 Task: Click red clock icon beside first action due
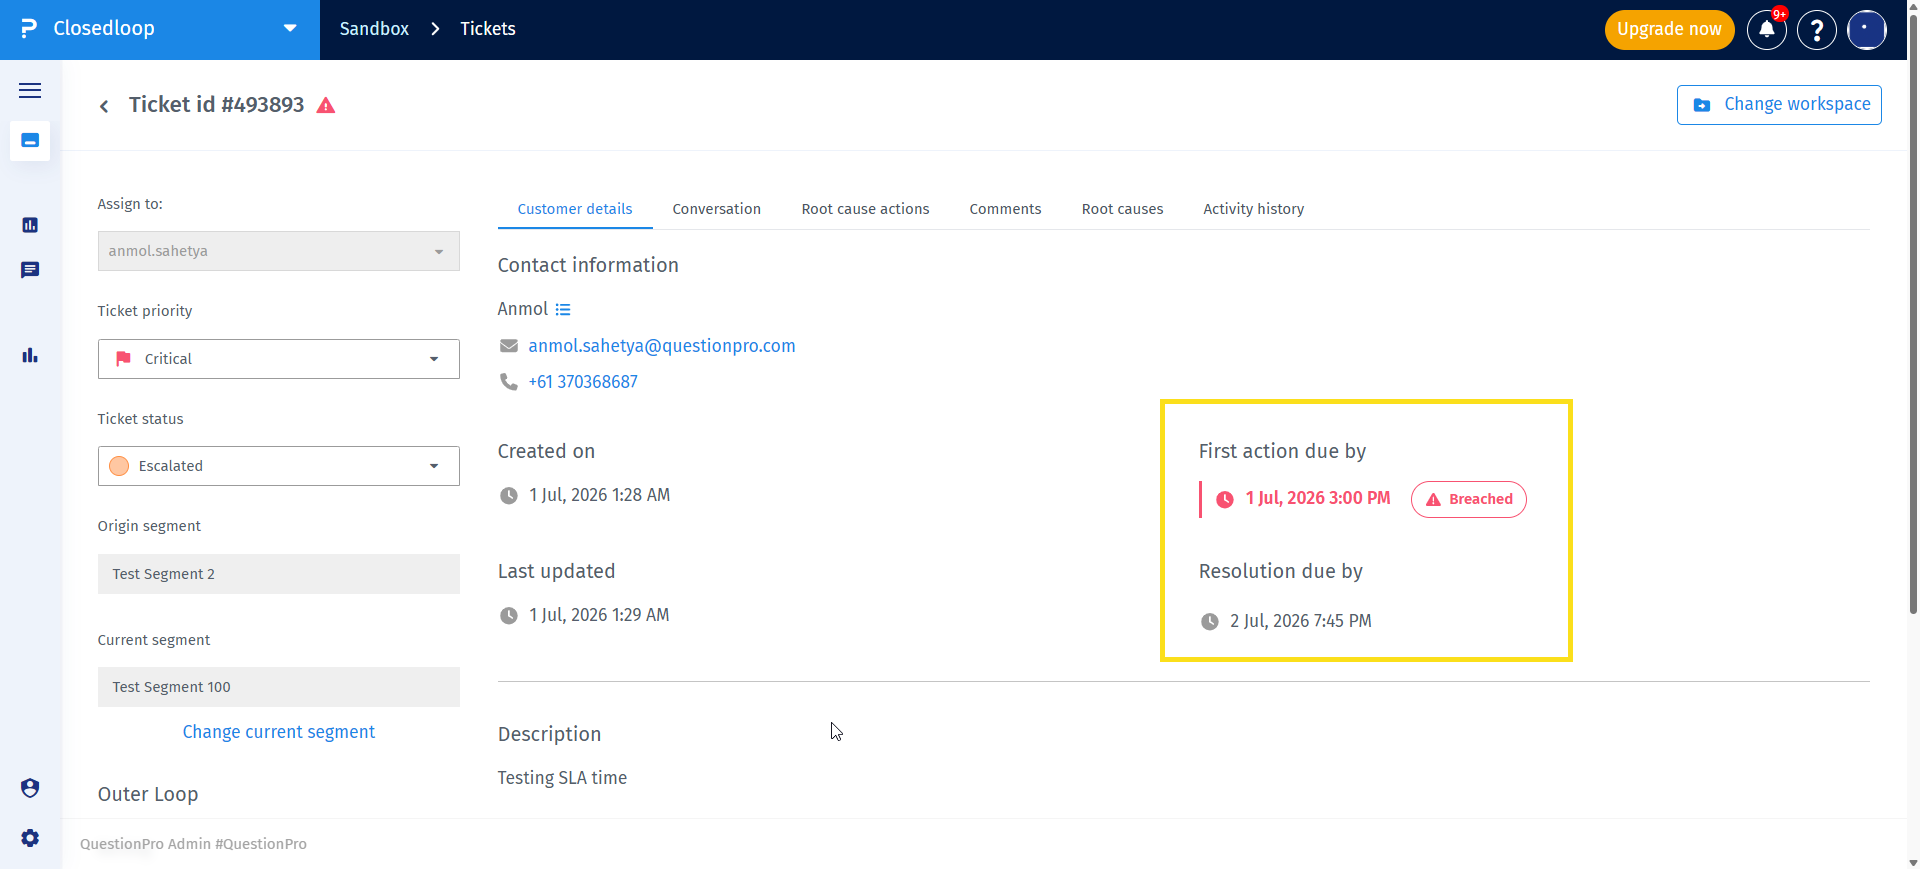[x=1225, y=499]
